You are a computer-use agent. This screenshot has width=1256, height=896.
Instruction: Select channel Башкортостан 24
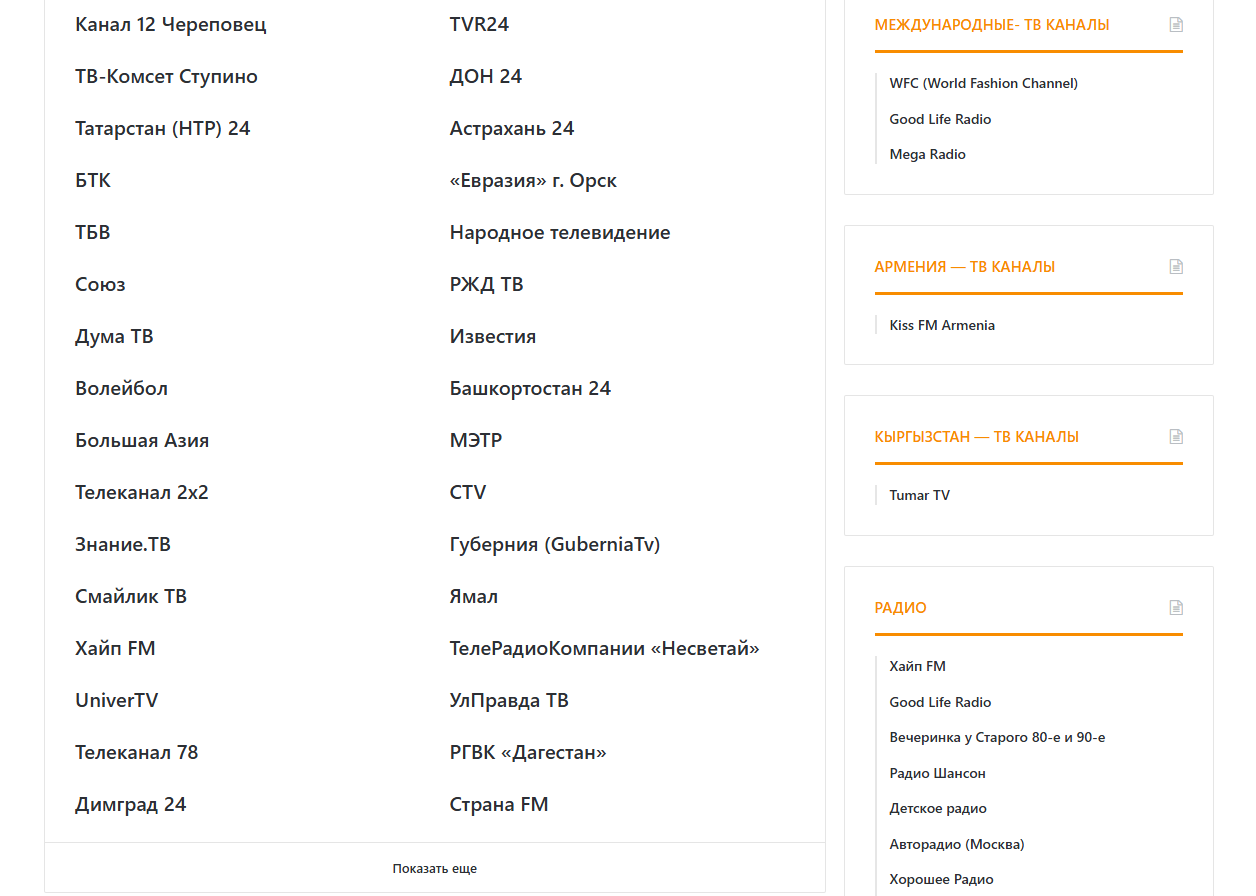coord(530,388)
